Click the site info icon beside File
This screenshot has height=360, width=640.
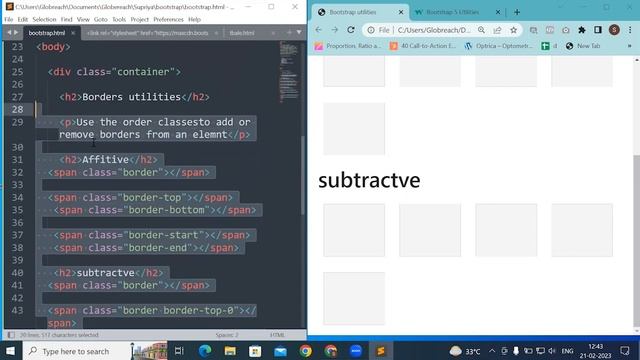pos(371,30)
